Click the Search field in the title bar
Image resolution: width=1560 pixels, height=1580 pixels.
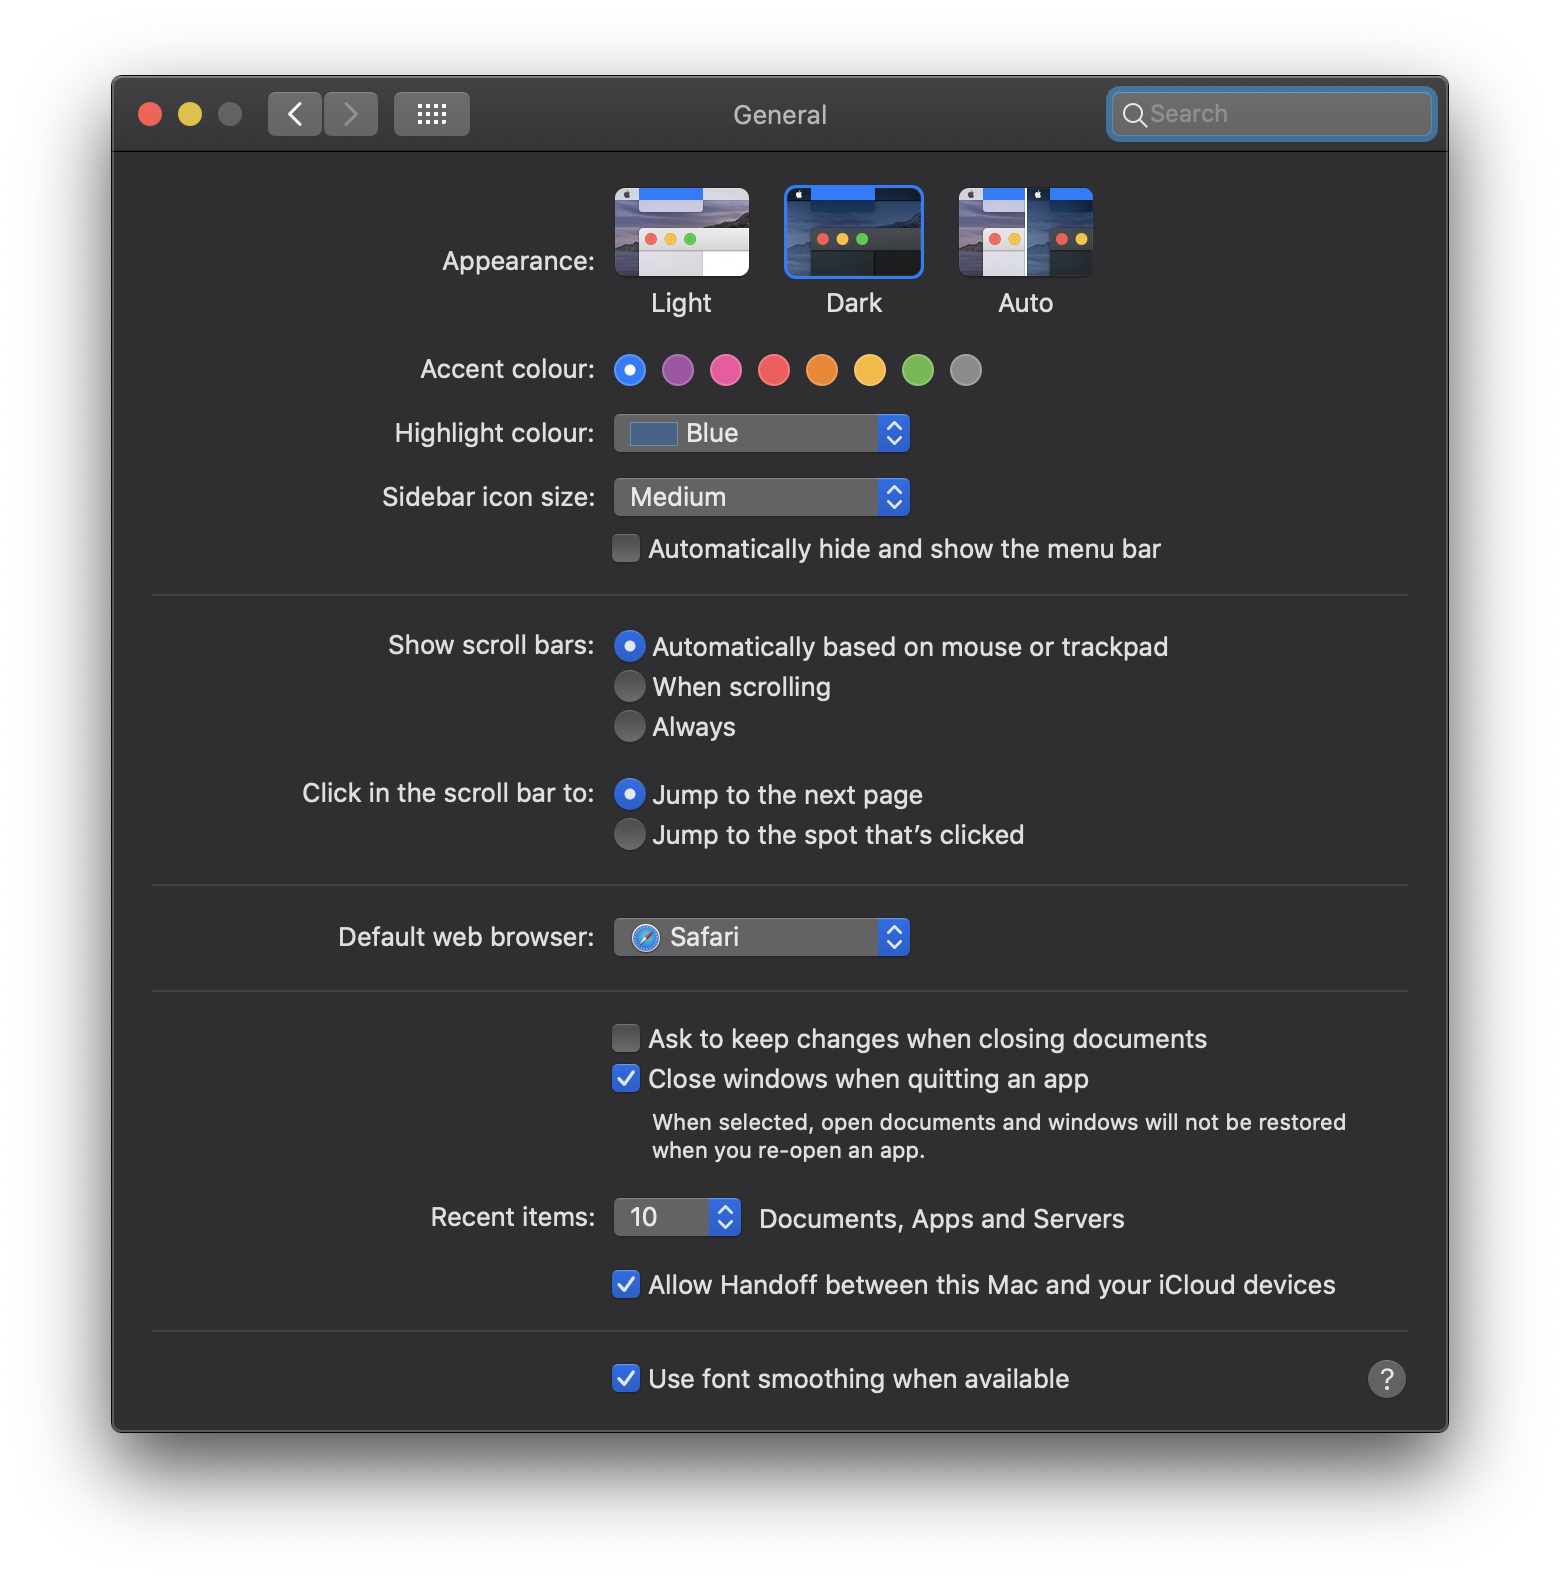pos(1271,114)
